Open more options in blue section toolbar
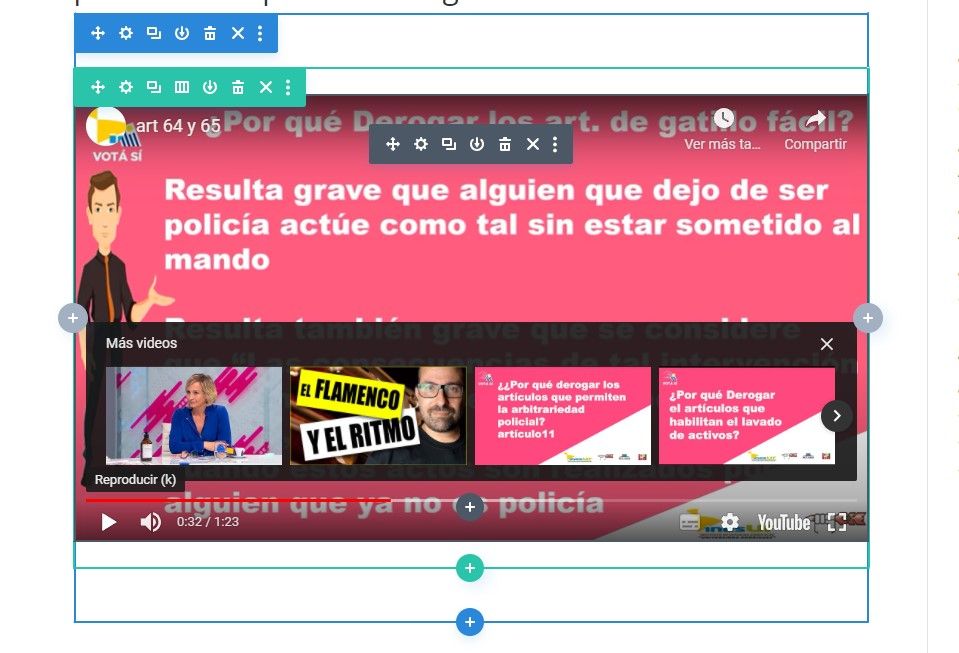This screenshot has height=653, width=959. click(x=260, y=33)
